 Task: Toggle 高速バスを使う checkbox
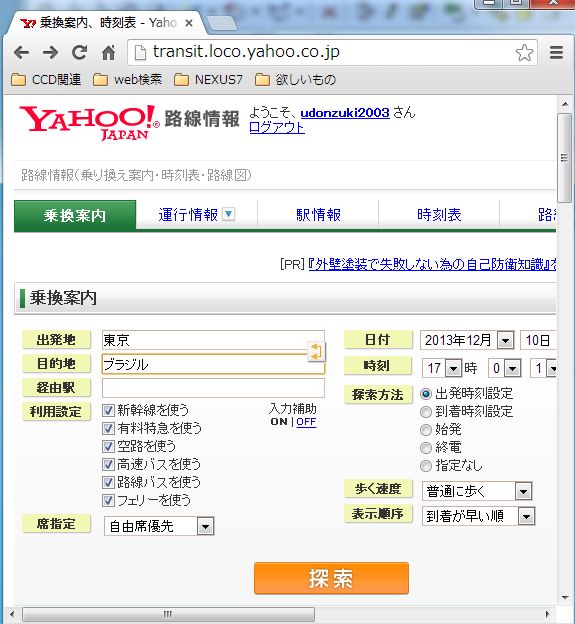[x=108, y=464]
